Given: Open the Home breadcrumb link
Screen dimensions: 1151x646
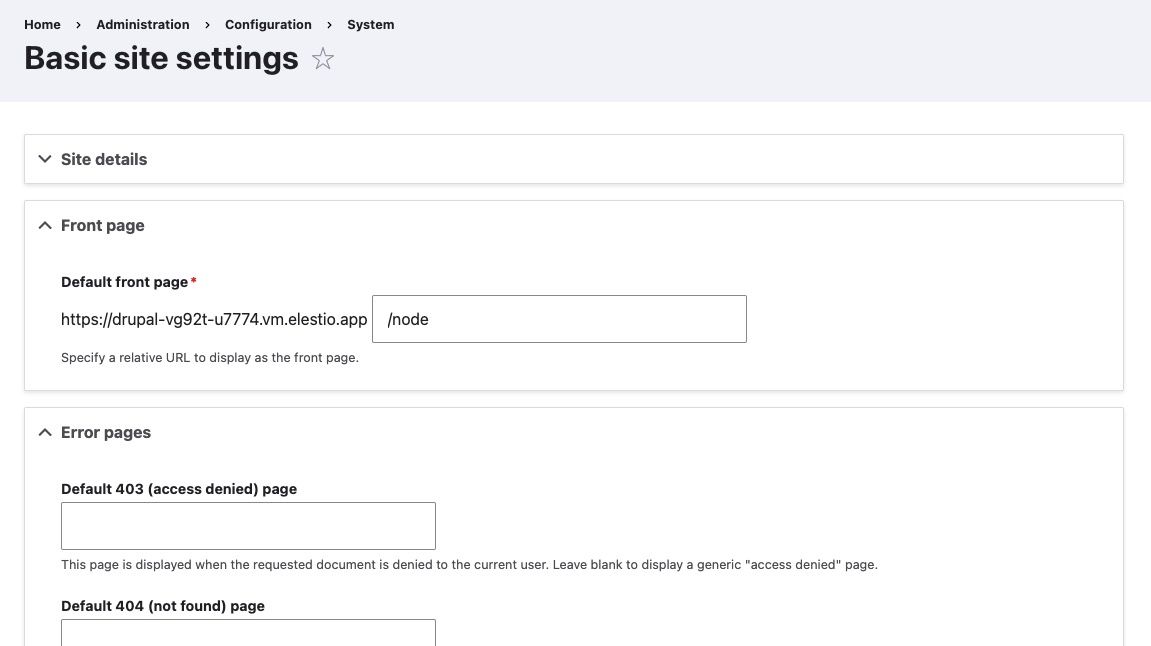Looking at the screenshot, I should 42,24.
